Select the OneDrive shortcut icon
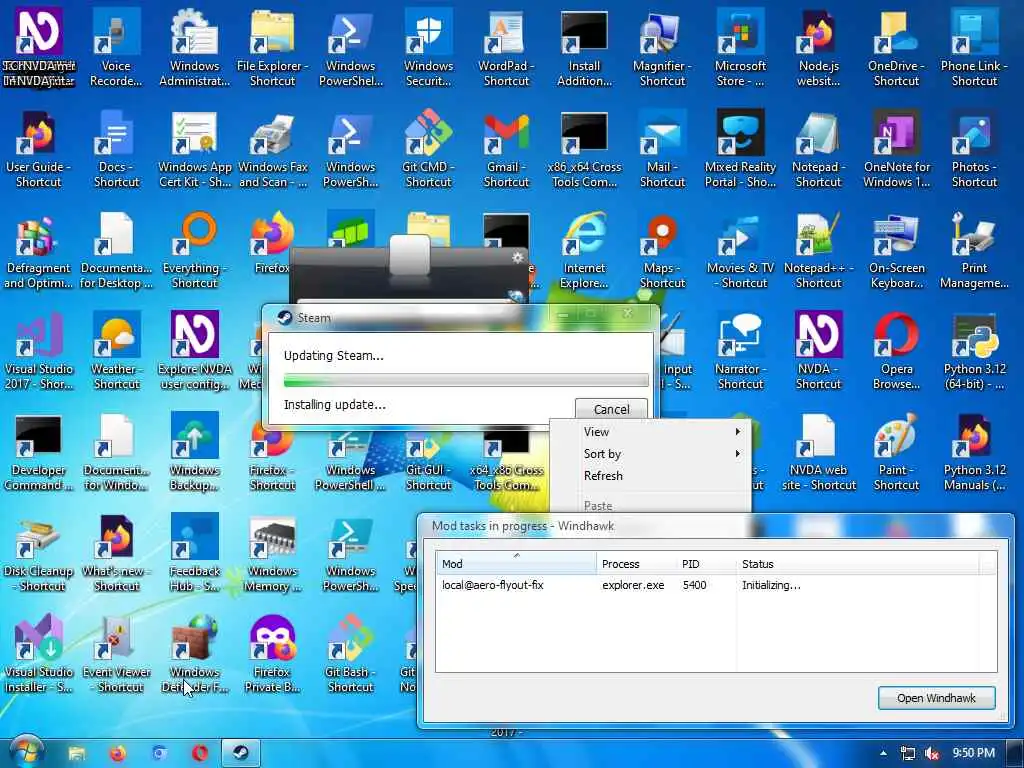The height and width of the screenshot is (768, 1024). [896, 47]
